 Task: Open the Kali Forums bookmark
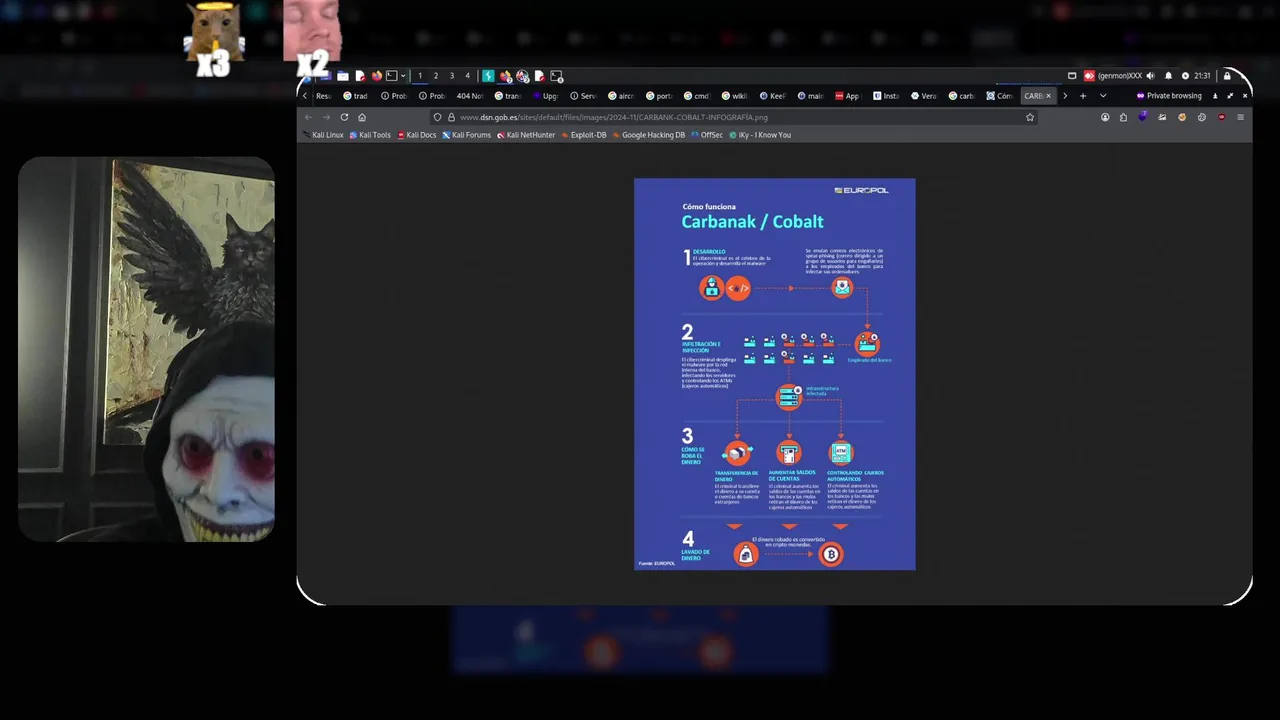click(467, 135)
